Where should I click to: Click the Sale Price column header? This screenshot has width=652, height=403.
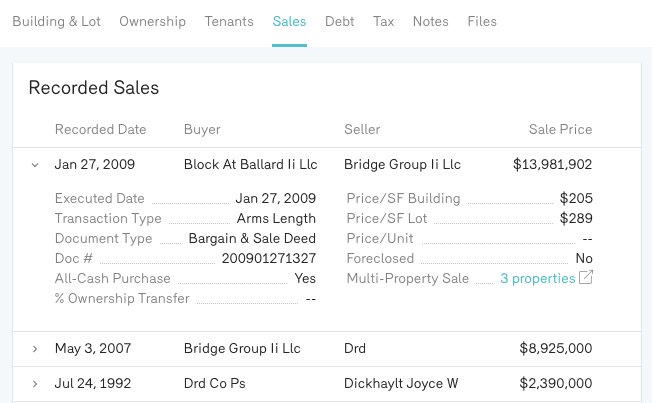pyautogui.click(x=560, y=129)
